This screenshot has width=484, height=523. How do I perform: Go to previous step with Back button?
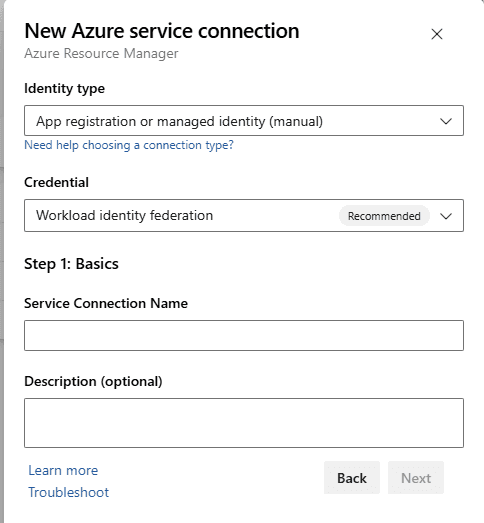tap(352, 478)
